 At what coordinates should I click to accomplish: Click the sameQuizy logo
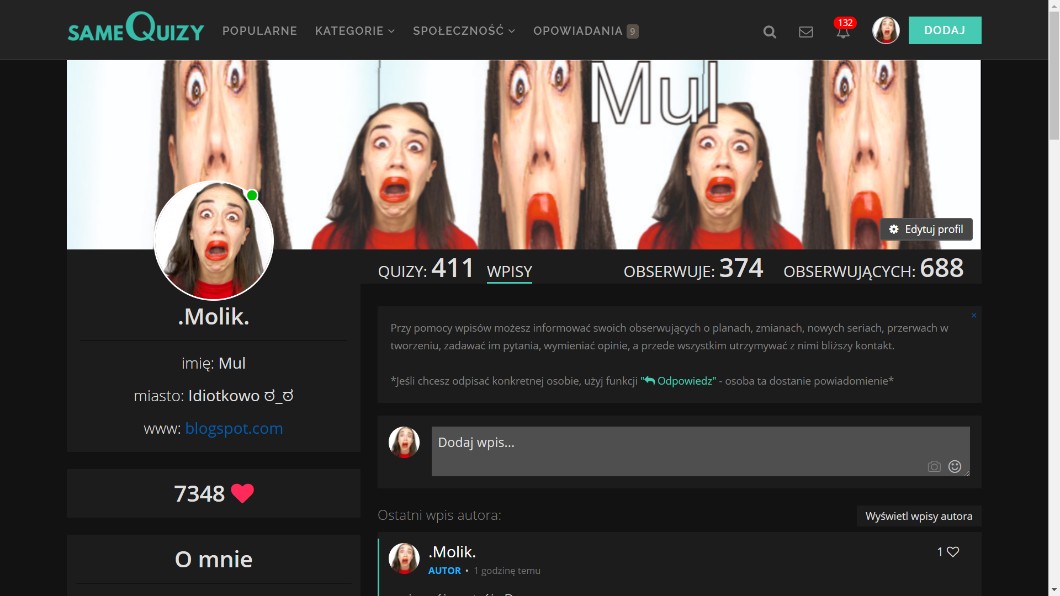pyautogui.click(x=135, y=29)
